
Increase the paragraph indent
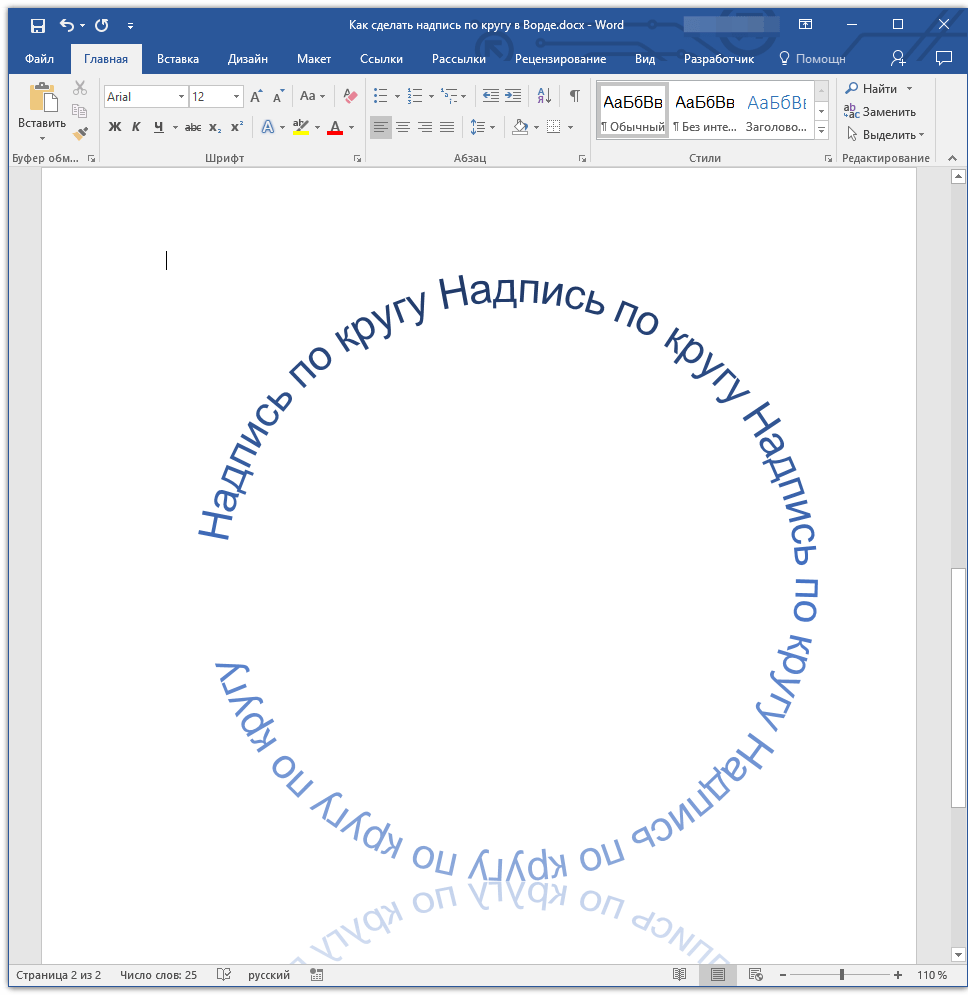(x=513, y=96)
